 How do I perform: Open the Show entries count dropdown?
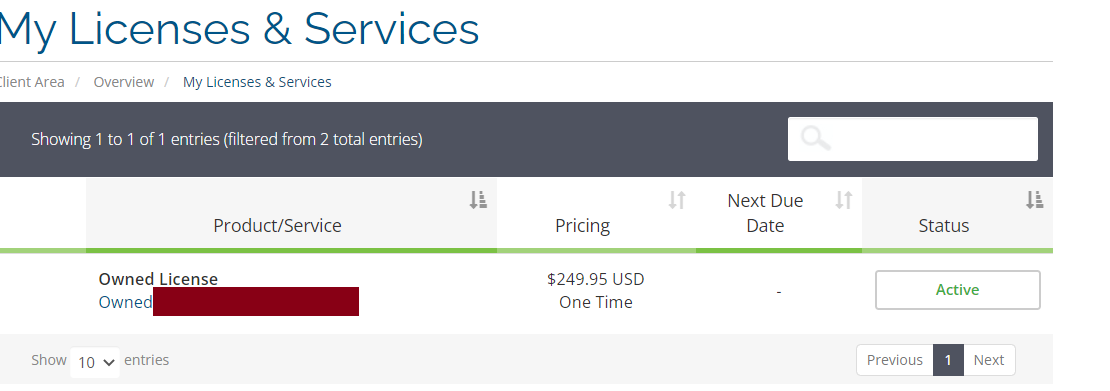(95, 362)
